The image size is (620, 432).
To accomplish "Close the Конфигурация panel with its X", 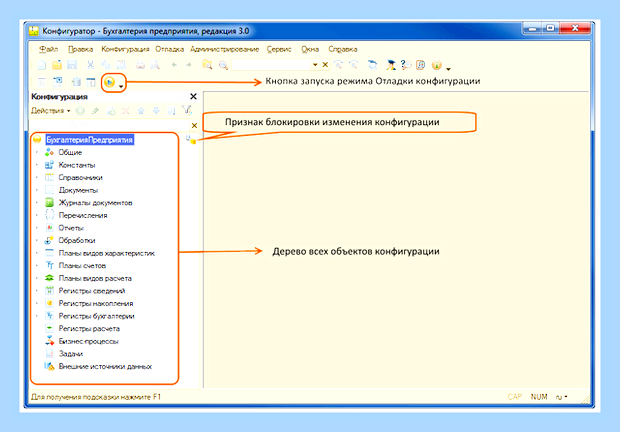I will pyautogui.click(x=193, y=96).
